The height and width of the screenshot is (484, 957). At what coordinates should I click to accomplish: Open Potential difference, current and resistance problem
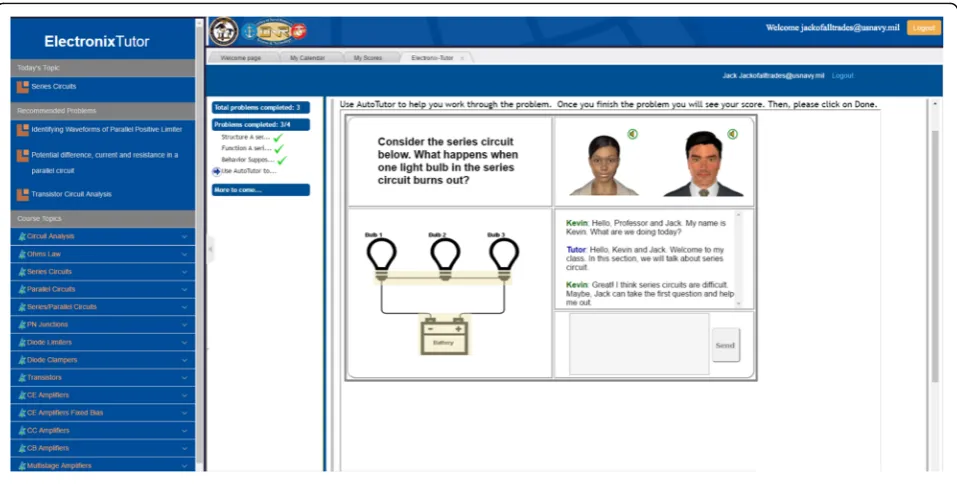tap(104, 163)
